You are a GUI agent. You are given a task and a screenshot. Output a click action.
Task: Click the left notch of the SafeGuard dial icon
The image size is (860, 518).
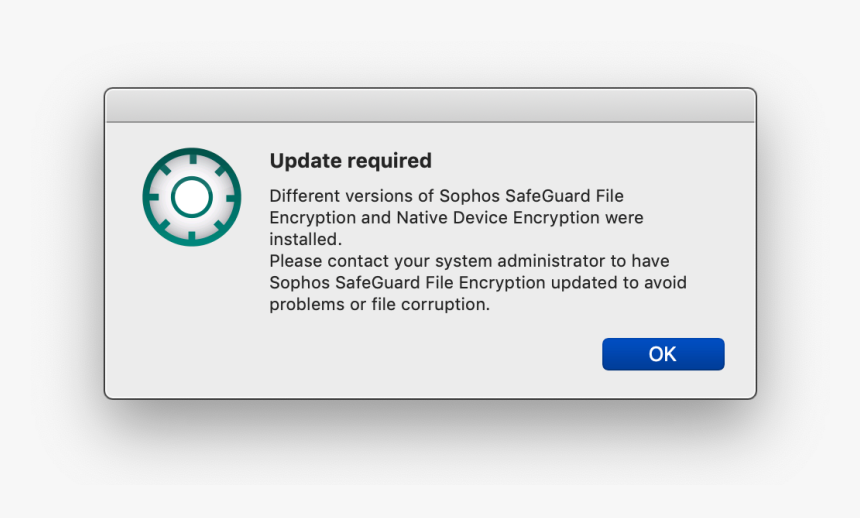[x=154, y=197]
